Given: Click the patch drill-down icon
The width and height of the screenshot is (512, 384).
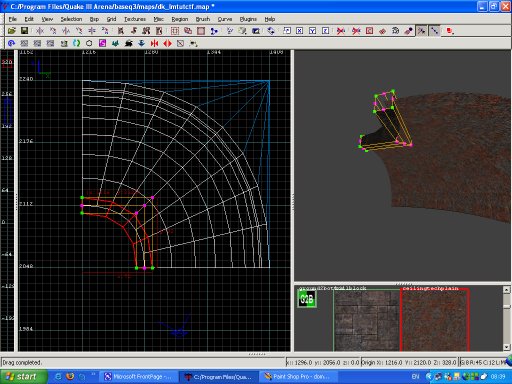Looking at the screenshot, I should [396, 31].
